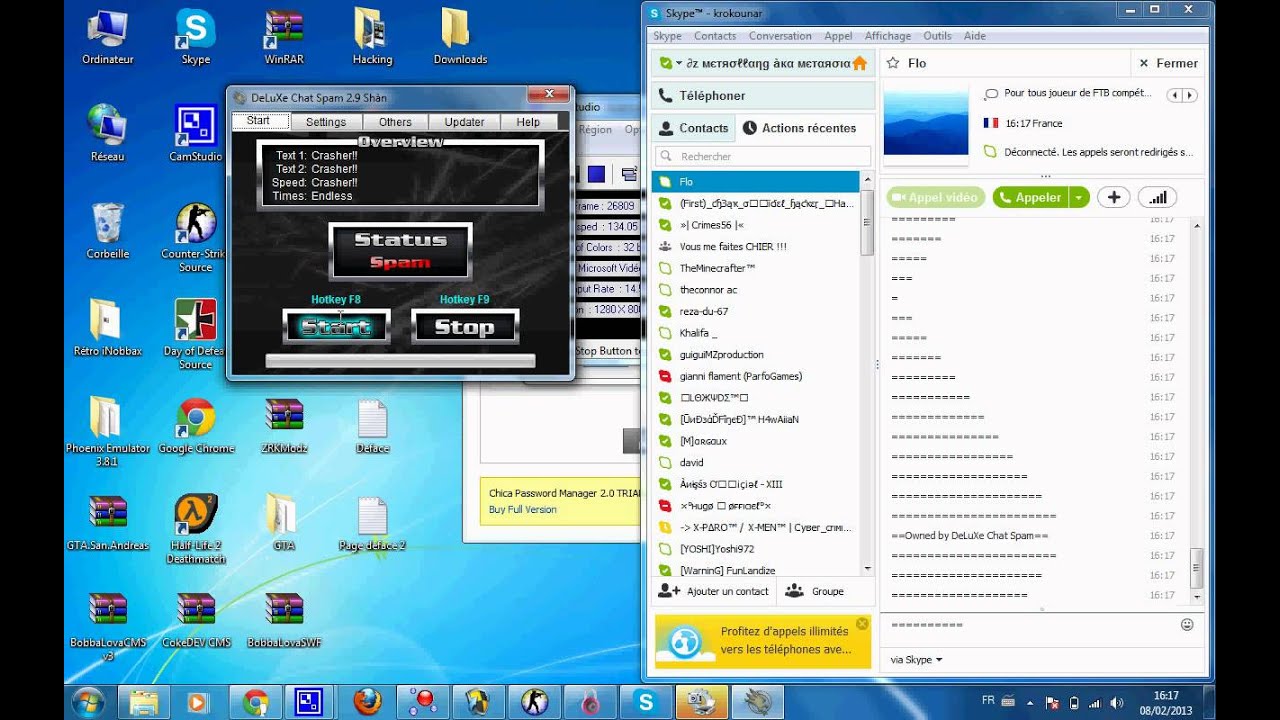Show hidden tray icons arrow
Viewport: 1280px width, 720px height.
[x=1030, y=703]
